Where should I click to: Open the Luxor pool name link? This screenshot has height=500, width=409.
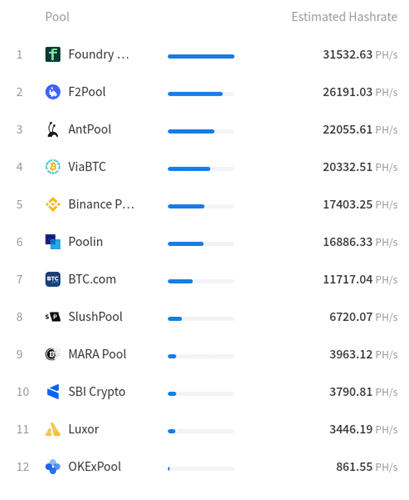[x=83, y=429]
